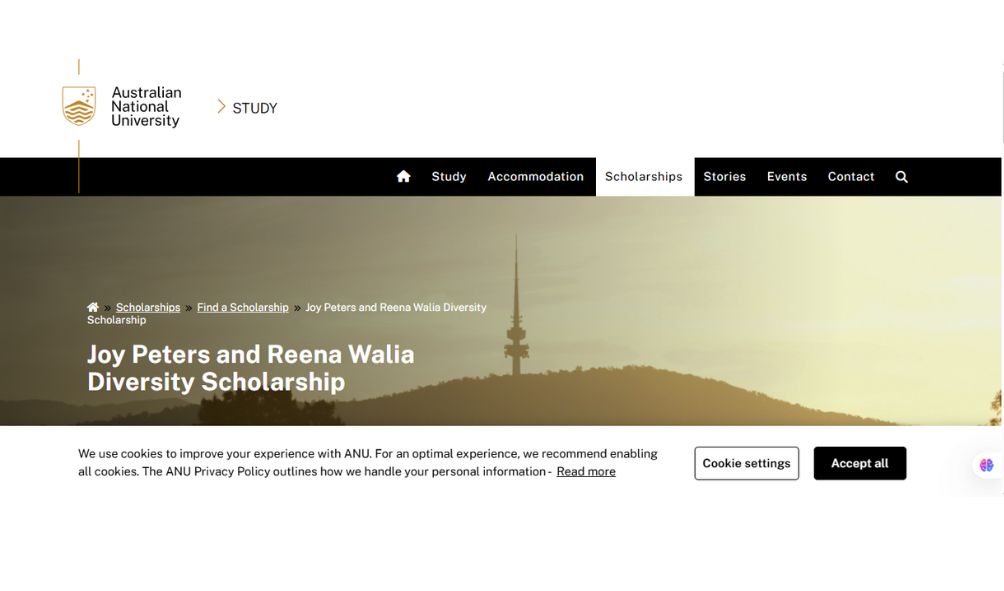Follow the Find a Scholarship breadcrumb
The image size is (1004, 591).
click(243, 307)
